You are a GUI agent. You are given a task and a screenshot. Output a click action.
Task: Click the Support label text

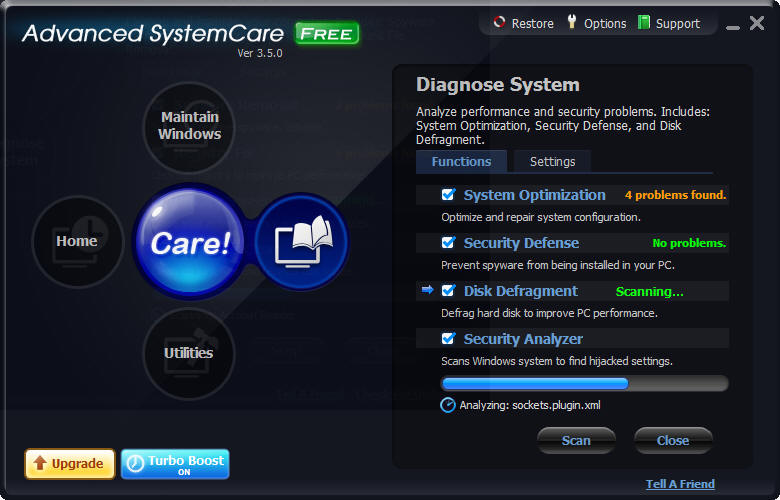click(678, 23)
